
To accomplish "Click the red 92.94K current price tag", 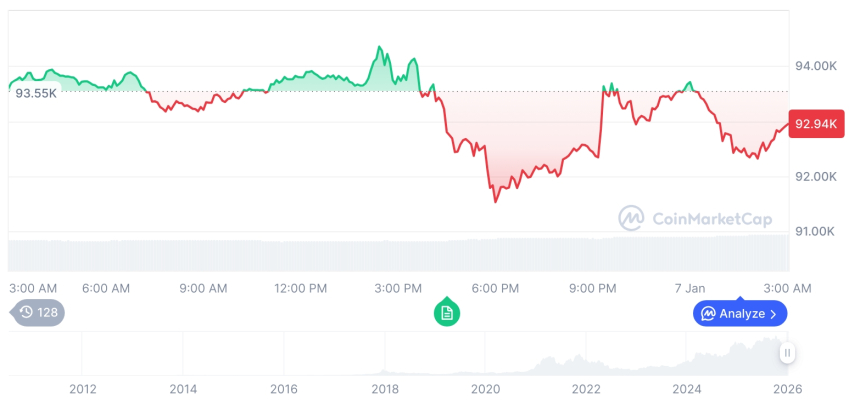I will coord(814,125).
